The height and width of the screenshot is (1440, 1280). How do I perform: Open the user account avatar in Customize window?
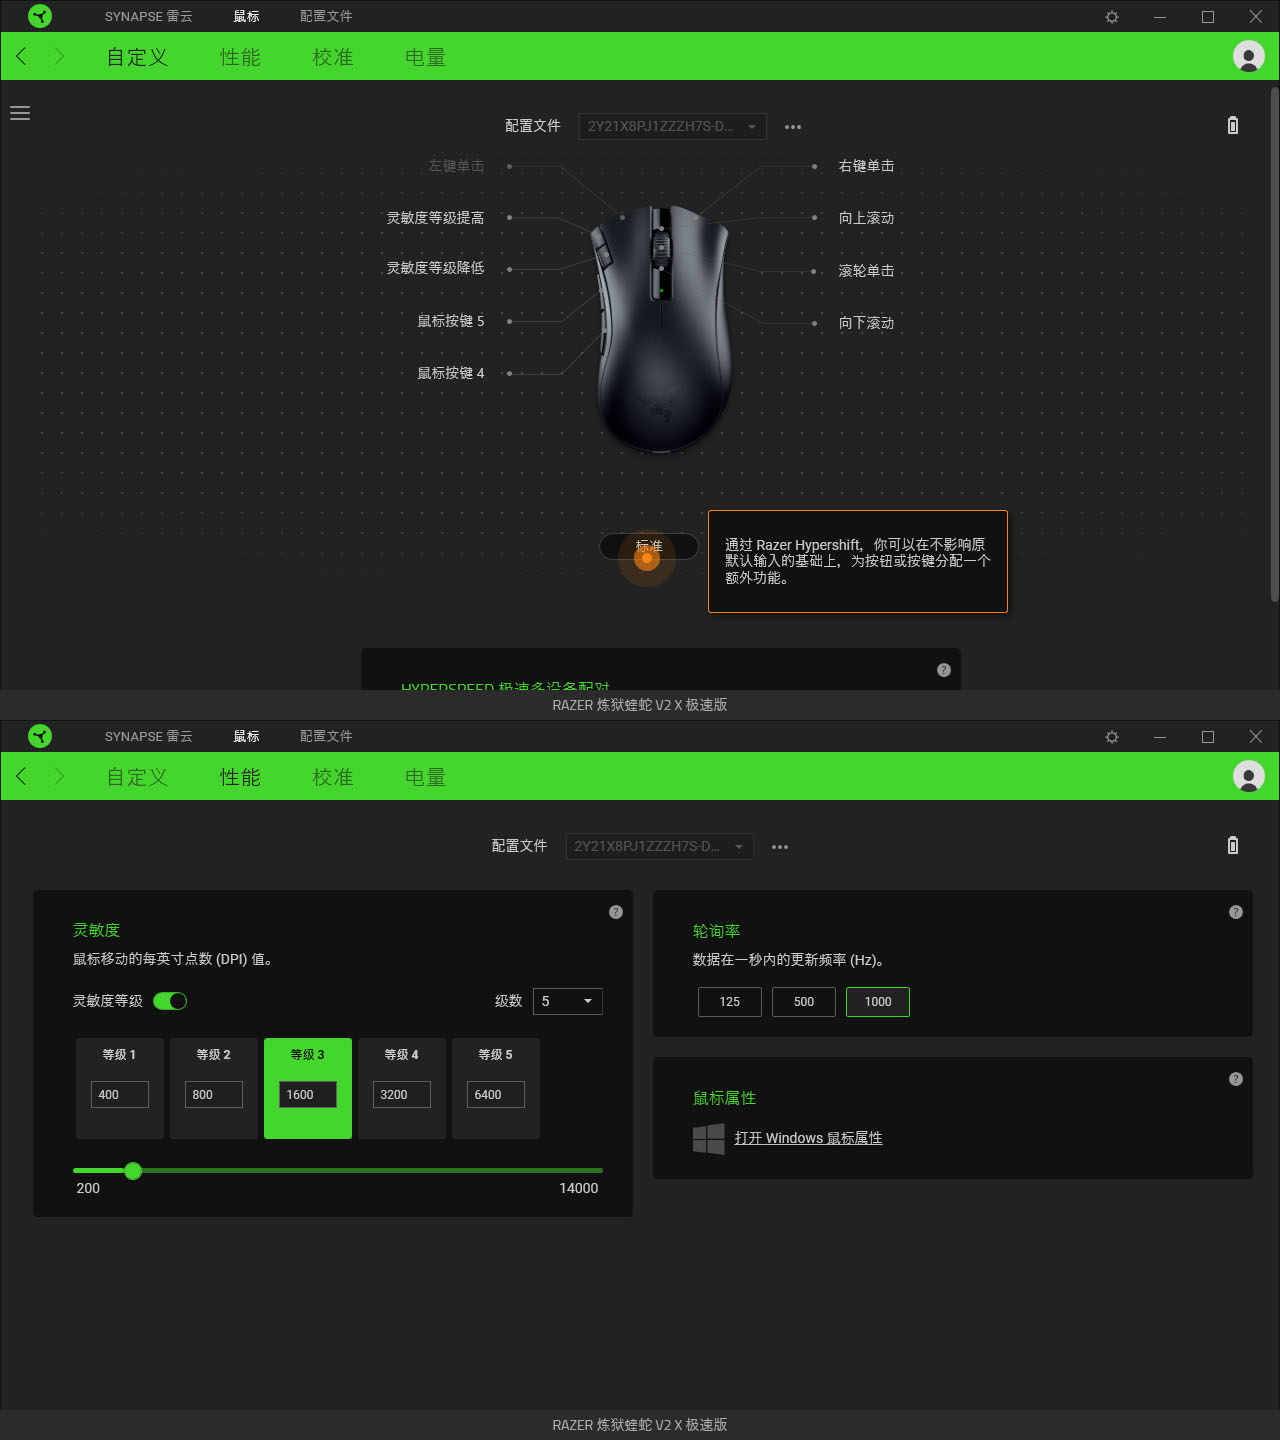click(1249, 56)
